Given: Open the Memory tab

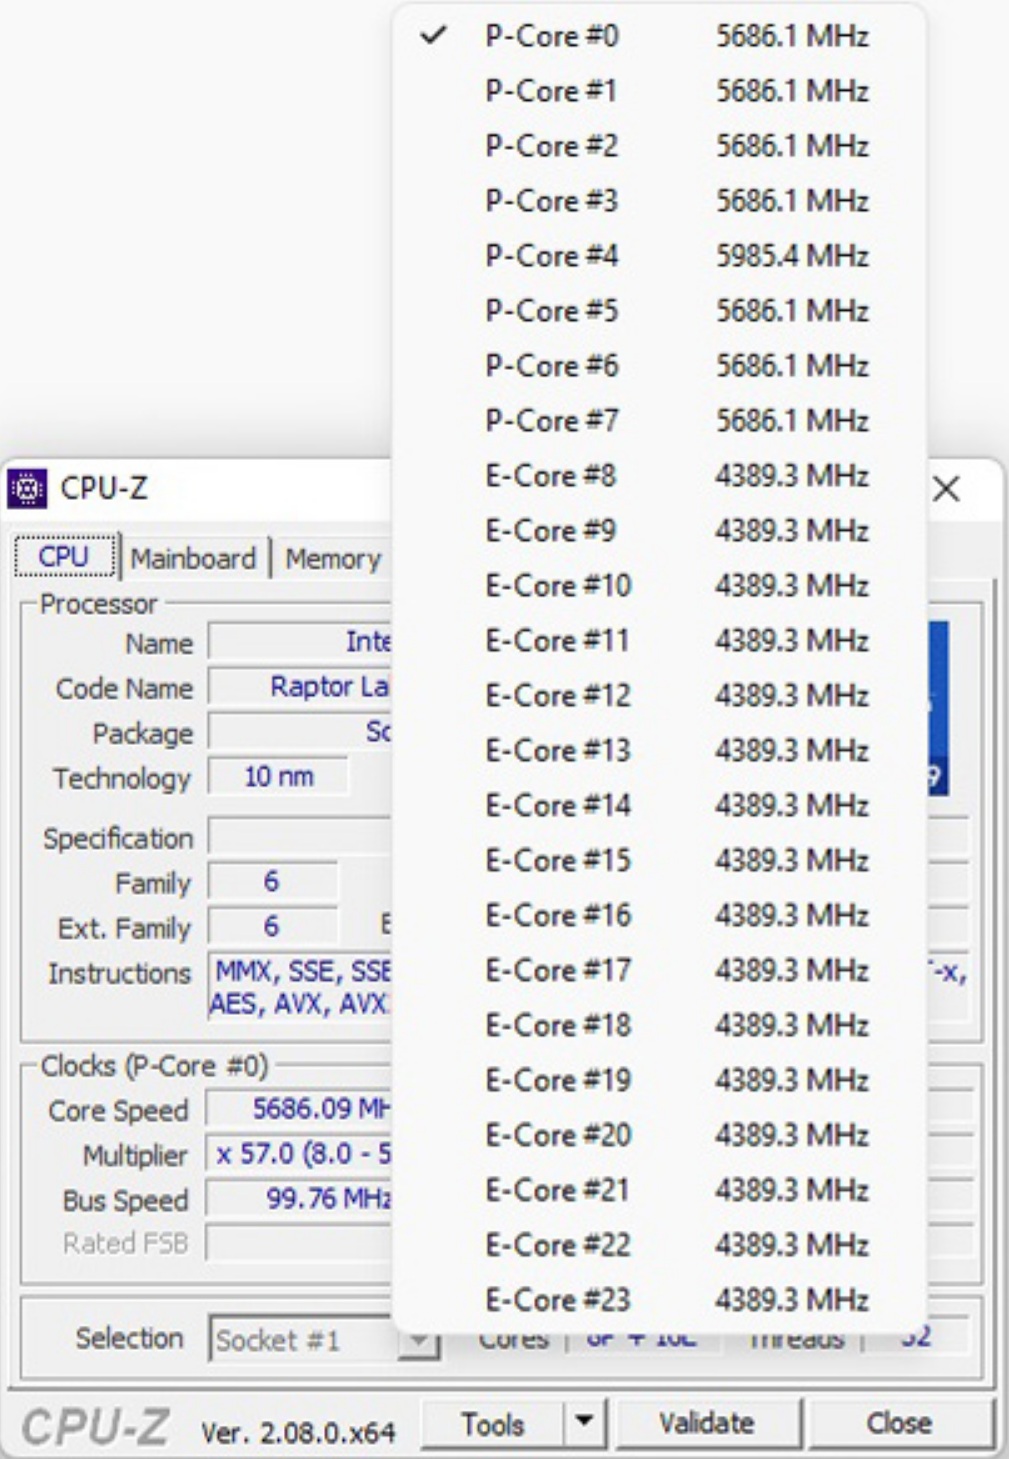Looking at the screenshot, I should point(333,559).
